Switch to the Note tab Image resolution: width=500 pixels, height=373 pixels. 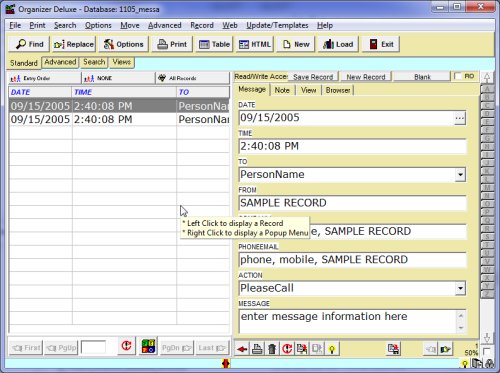282,90
